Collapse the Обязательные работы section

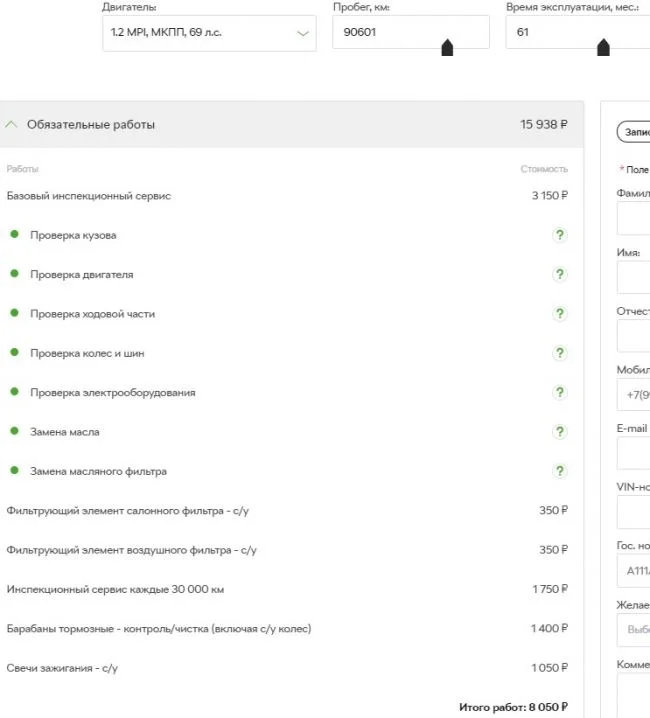[12, 125]
